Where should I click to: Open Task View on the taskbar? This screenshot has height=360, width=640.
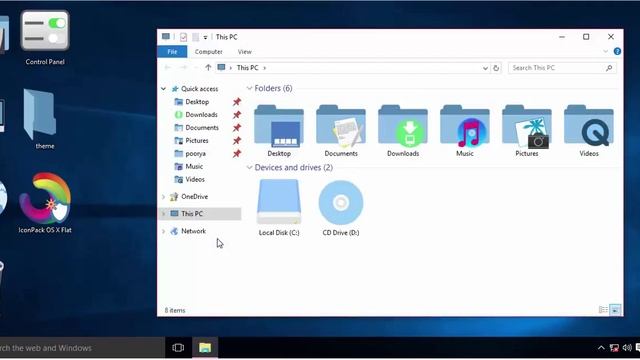click(x=178, y=348)
